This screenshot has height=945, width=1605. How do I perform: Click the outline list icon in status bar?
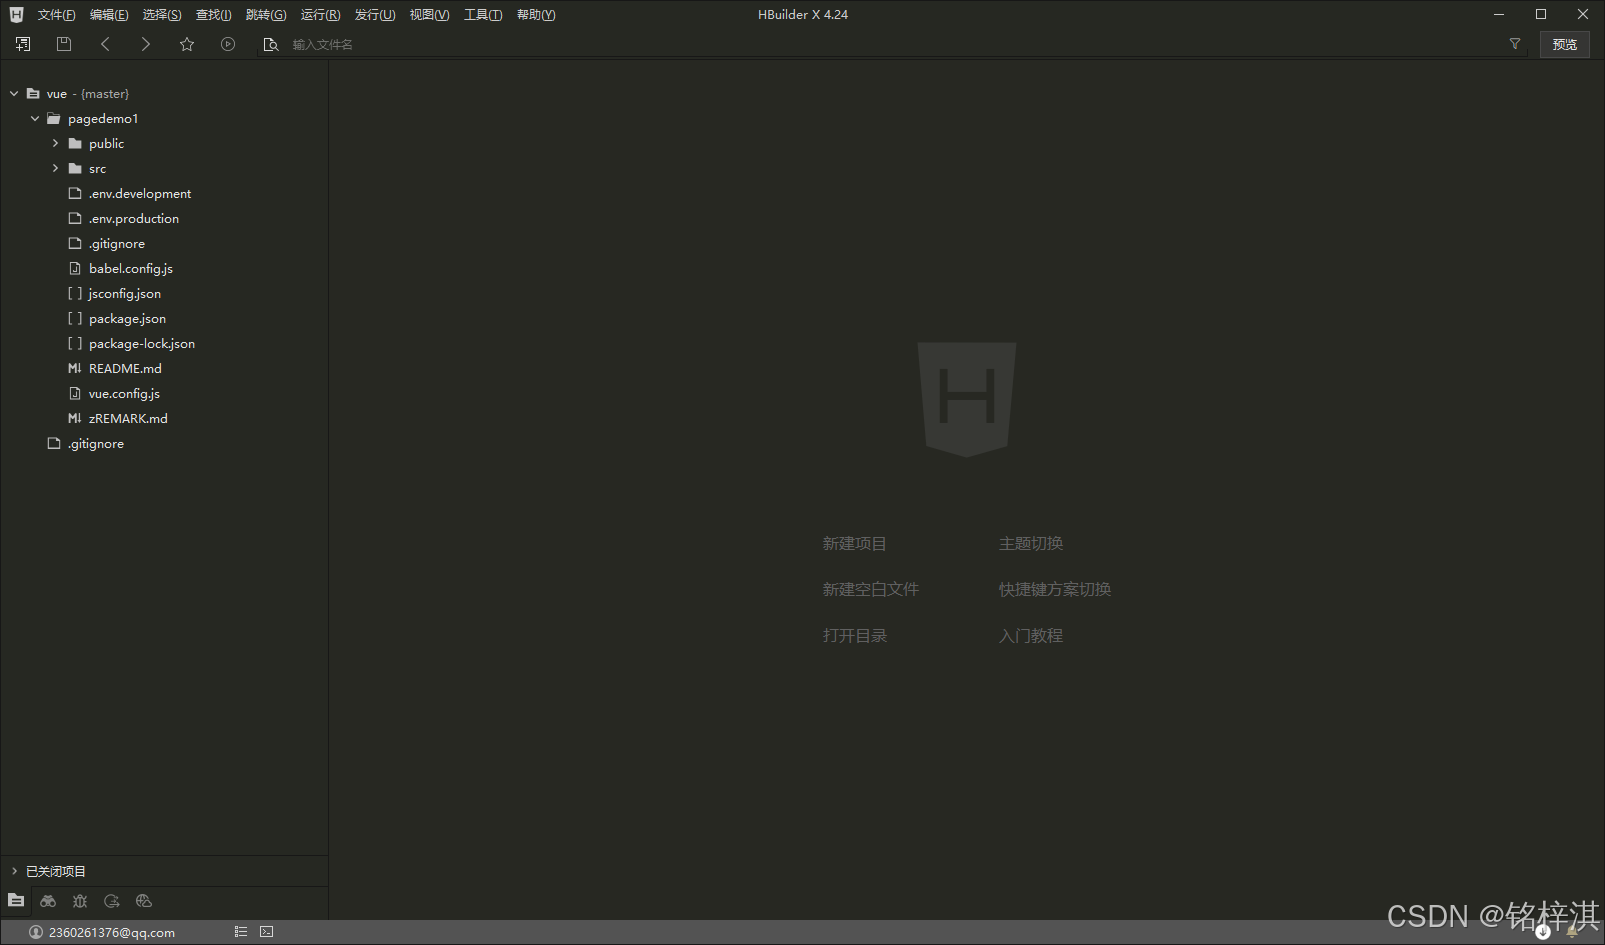241,932
